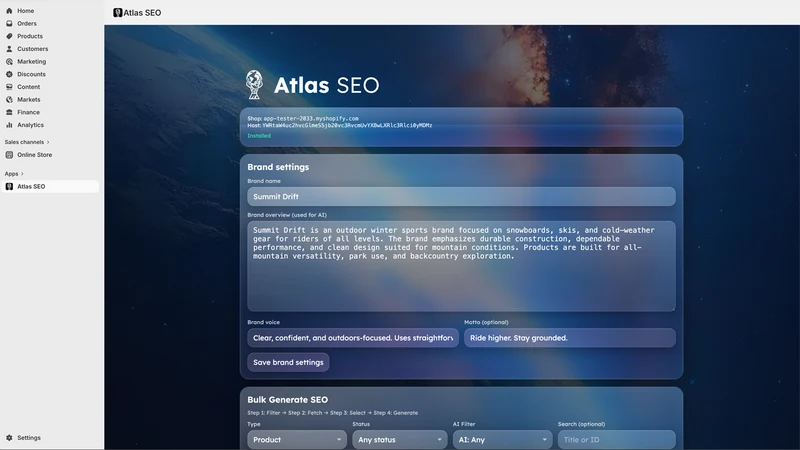Click the Home icon in sidebar
The height and width of the screenshot is (450, 800).
9,11
